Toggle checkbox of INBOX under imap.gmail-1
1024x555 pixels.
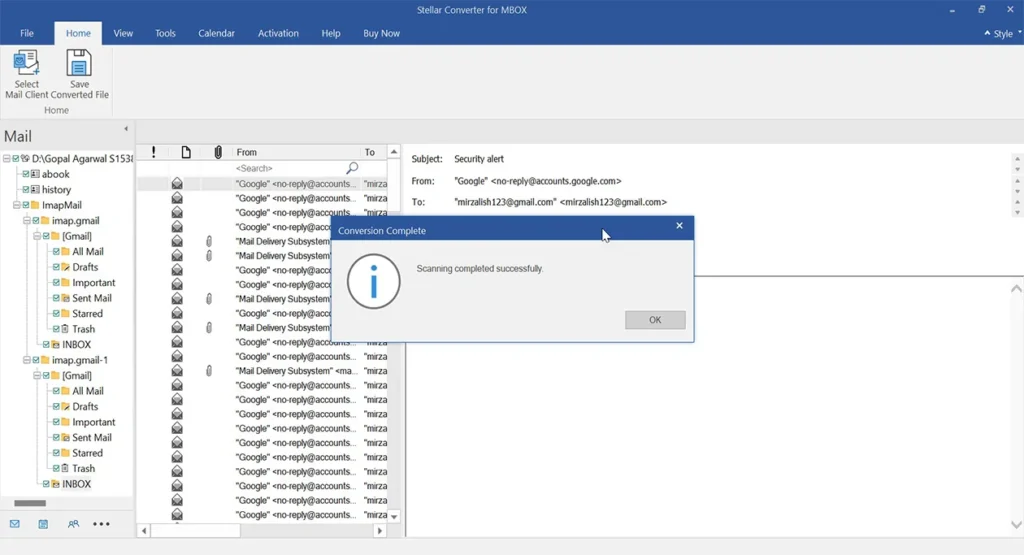pos(46,484)
